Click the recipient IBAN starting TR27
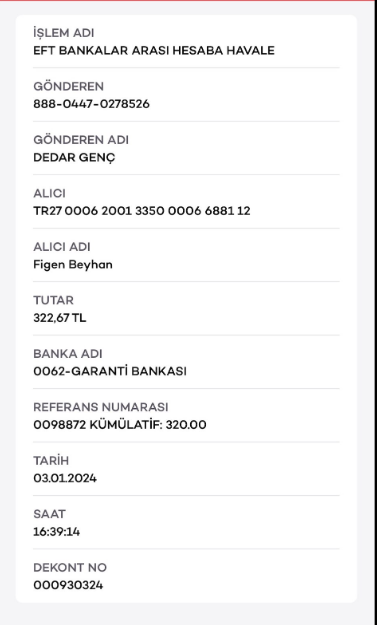Viewport: 377px width, 625px height. [x=141, y=211]
